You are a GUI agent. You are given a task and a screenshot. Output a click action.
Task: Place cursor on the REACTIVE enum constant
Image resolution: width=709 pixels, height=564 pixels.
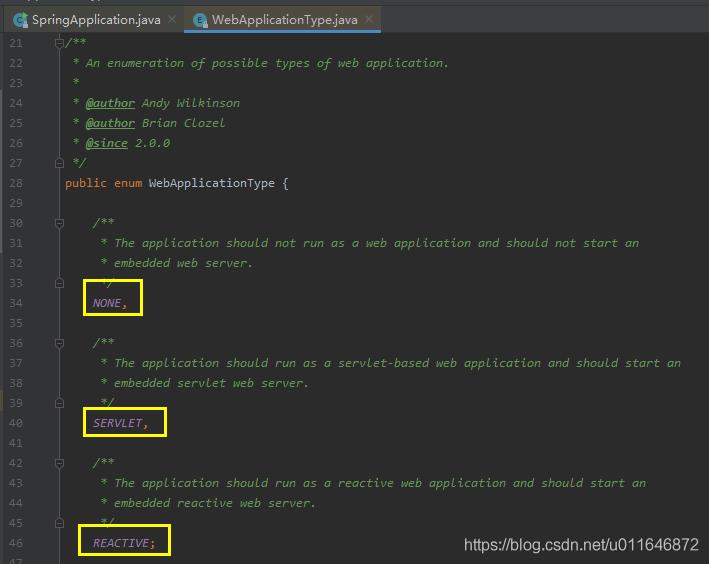[121, 543]
